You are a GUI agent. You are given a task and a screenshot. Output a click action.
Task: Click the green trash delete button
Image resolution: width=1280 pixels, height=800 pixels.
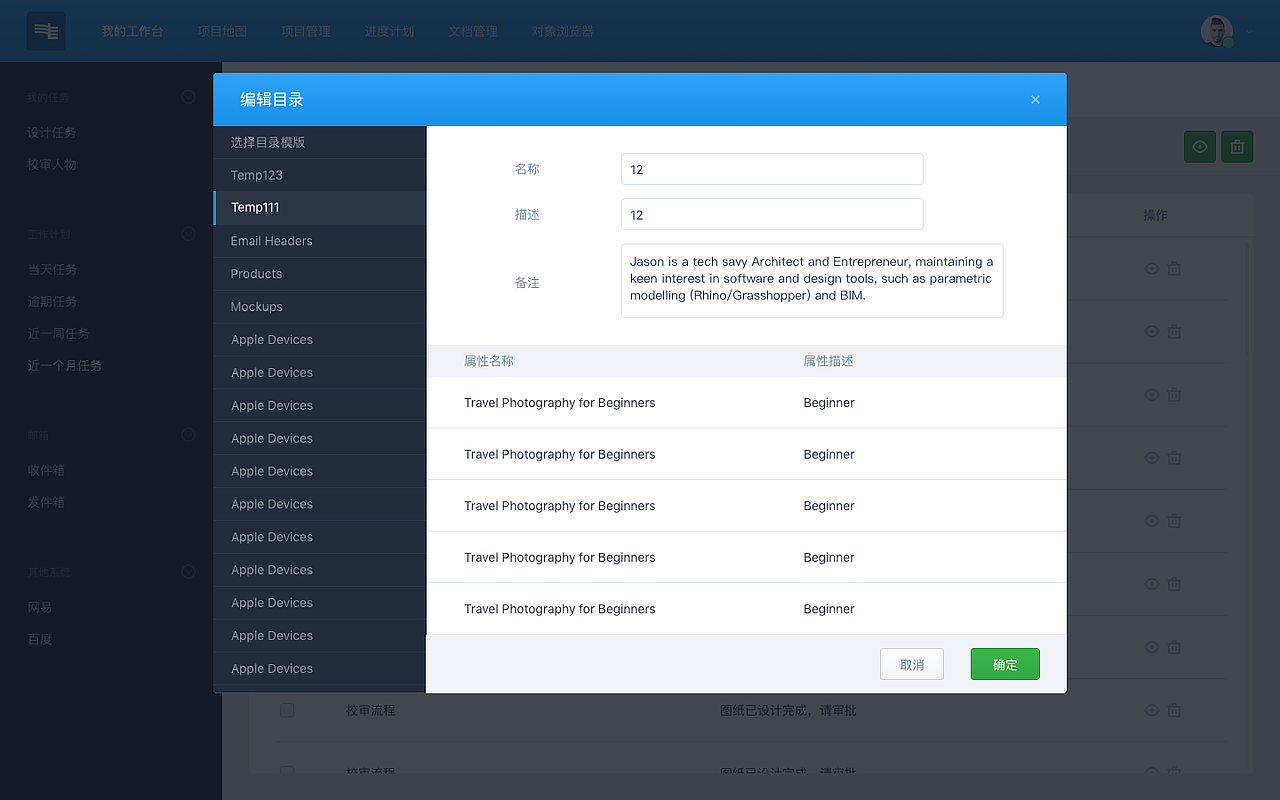coord(1237,147)
